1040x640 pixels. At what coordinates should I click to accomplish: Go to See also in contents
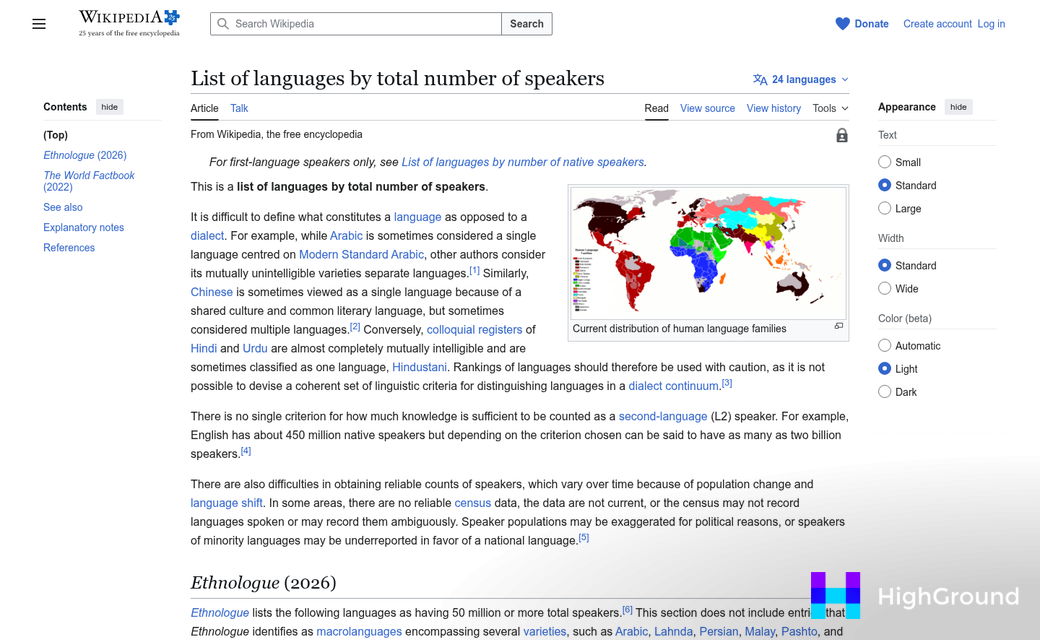[x=63, y=207]
